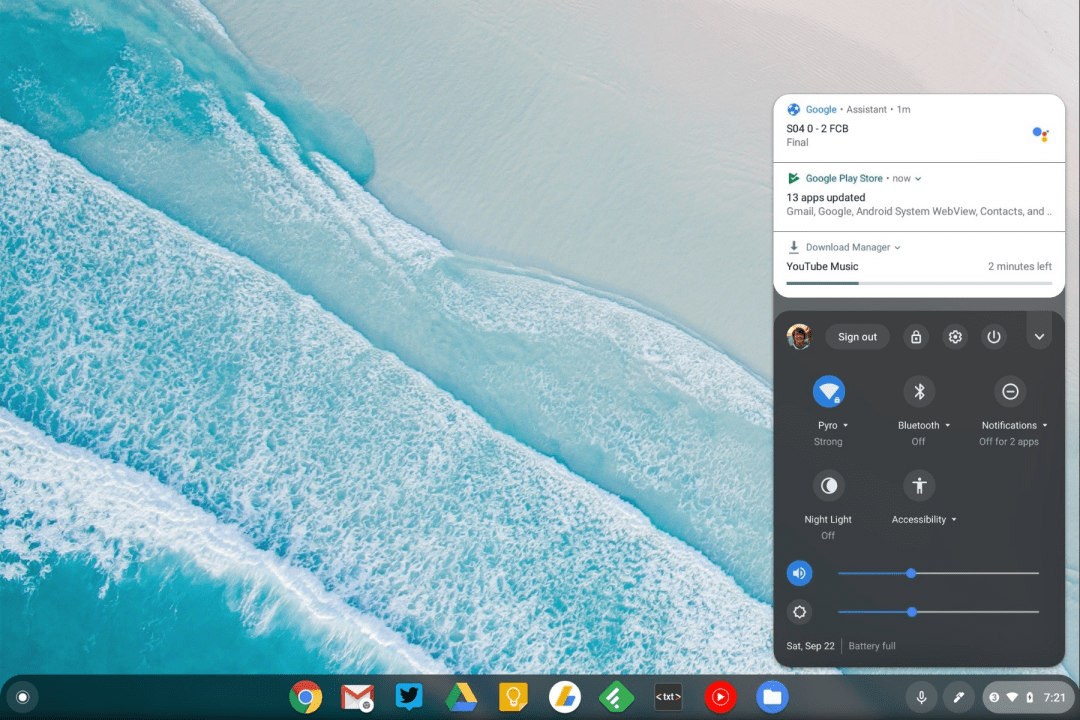Select the stylus tools icon near the clock
1080x720 pixels.
958,697
